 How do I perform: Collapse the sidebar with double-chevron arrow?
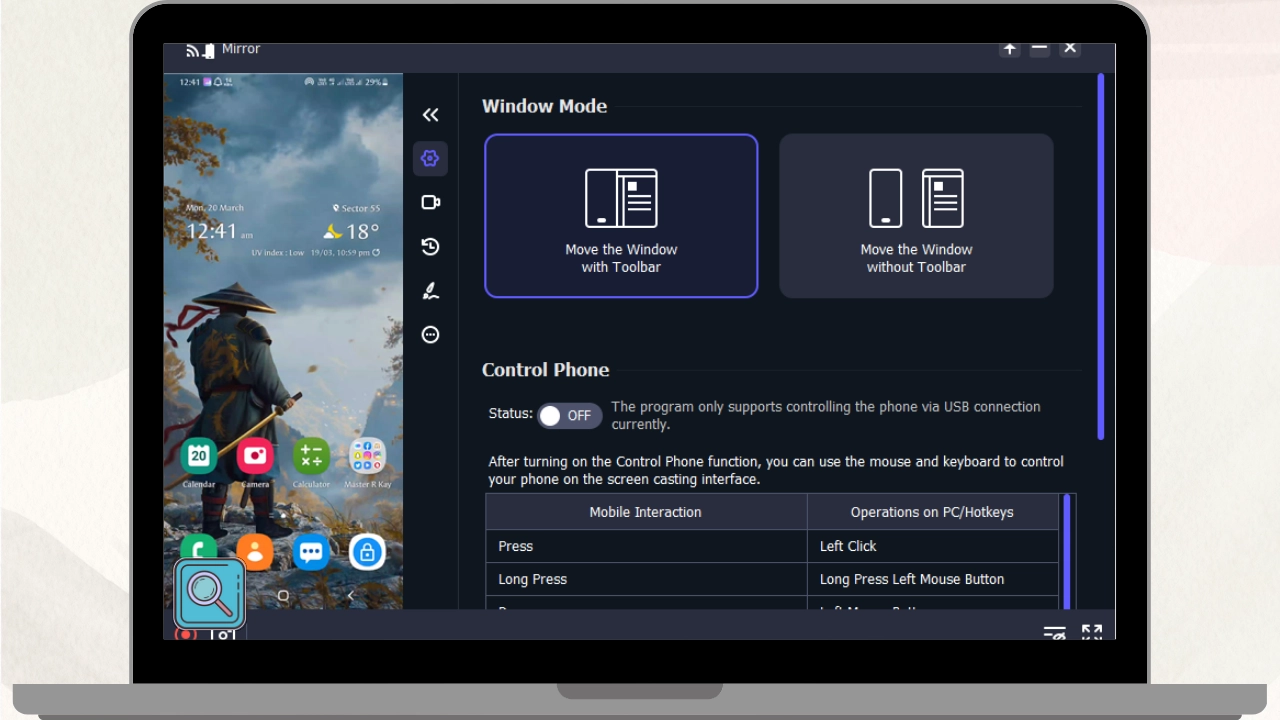tap(430, 115)
